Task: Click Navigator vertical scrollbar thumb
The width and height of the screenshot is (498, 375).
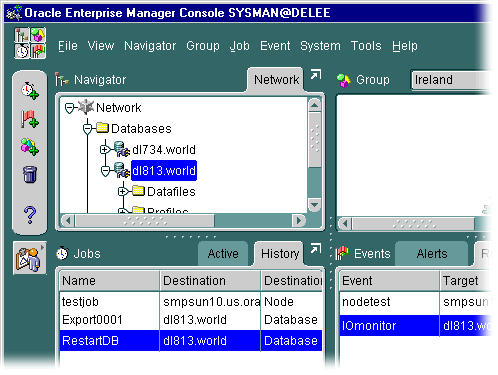Action: pyautogui.click(x=314, y=140)
